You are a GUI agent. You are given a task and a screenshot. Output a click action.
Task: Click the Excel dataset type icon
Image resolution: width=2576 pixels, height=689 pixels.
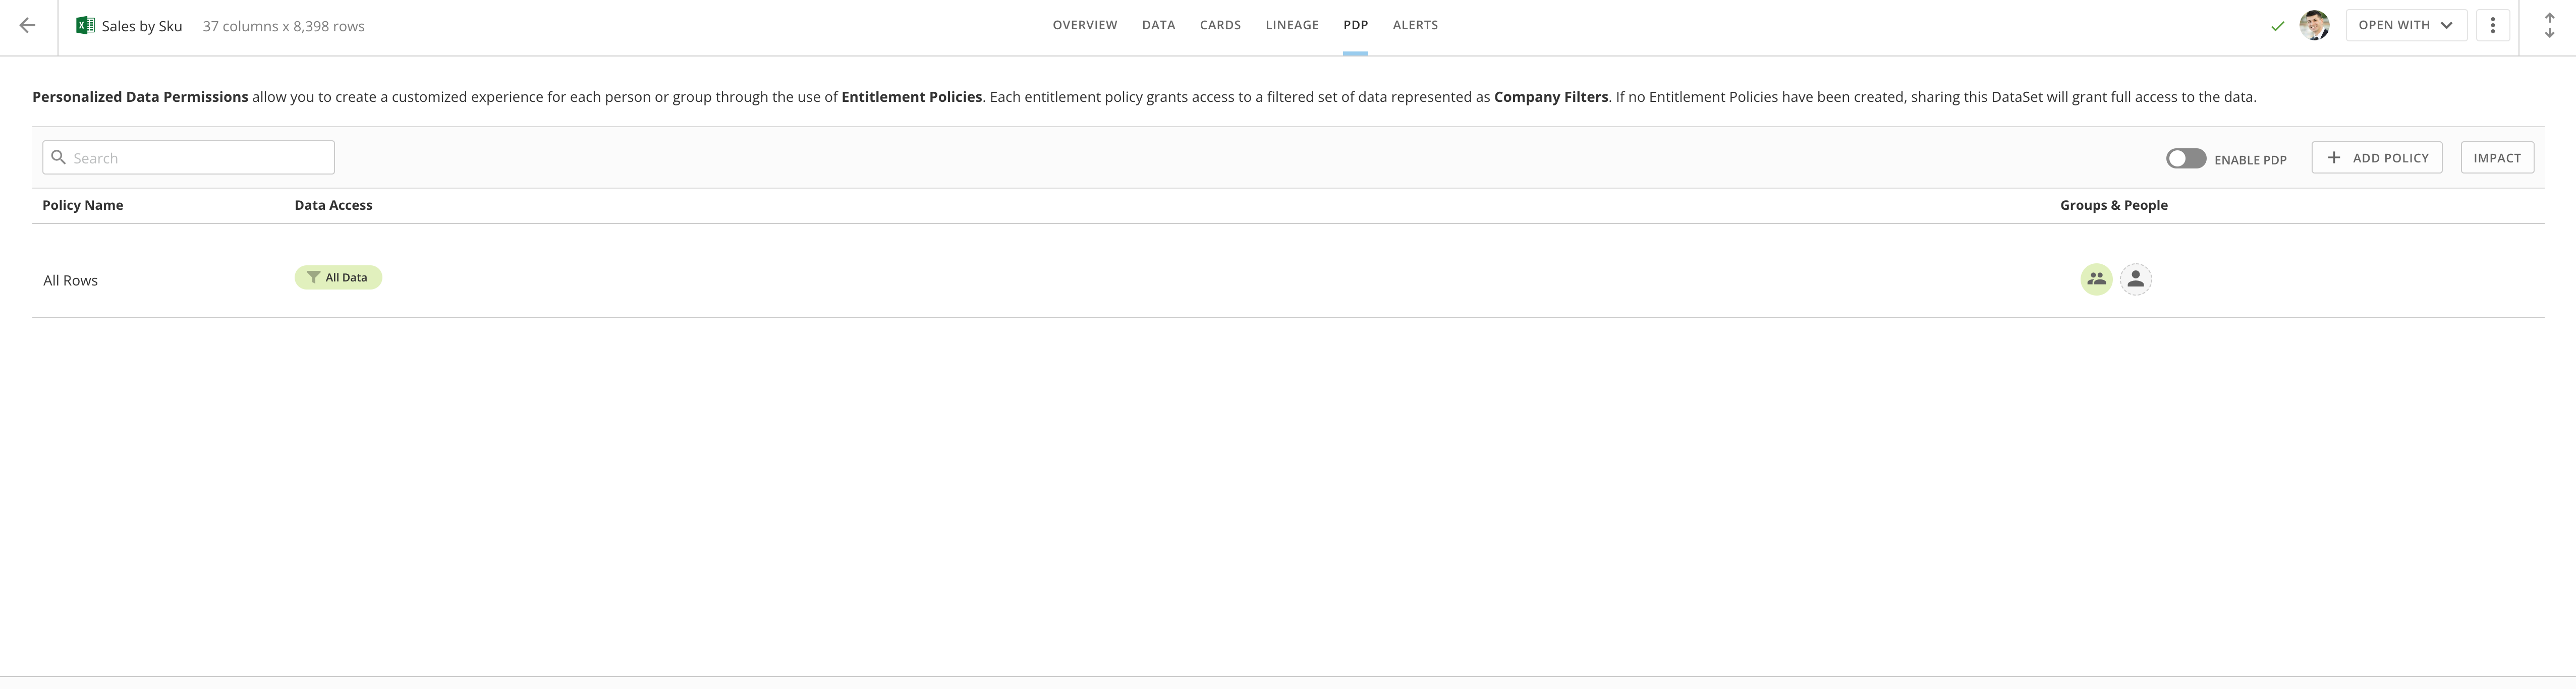point(86,26)
